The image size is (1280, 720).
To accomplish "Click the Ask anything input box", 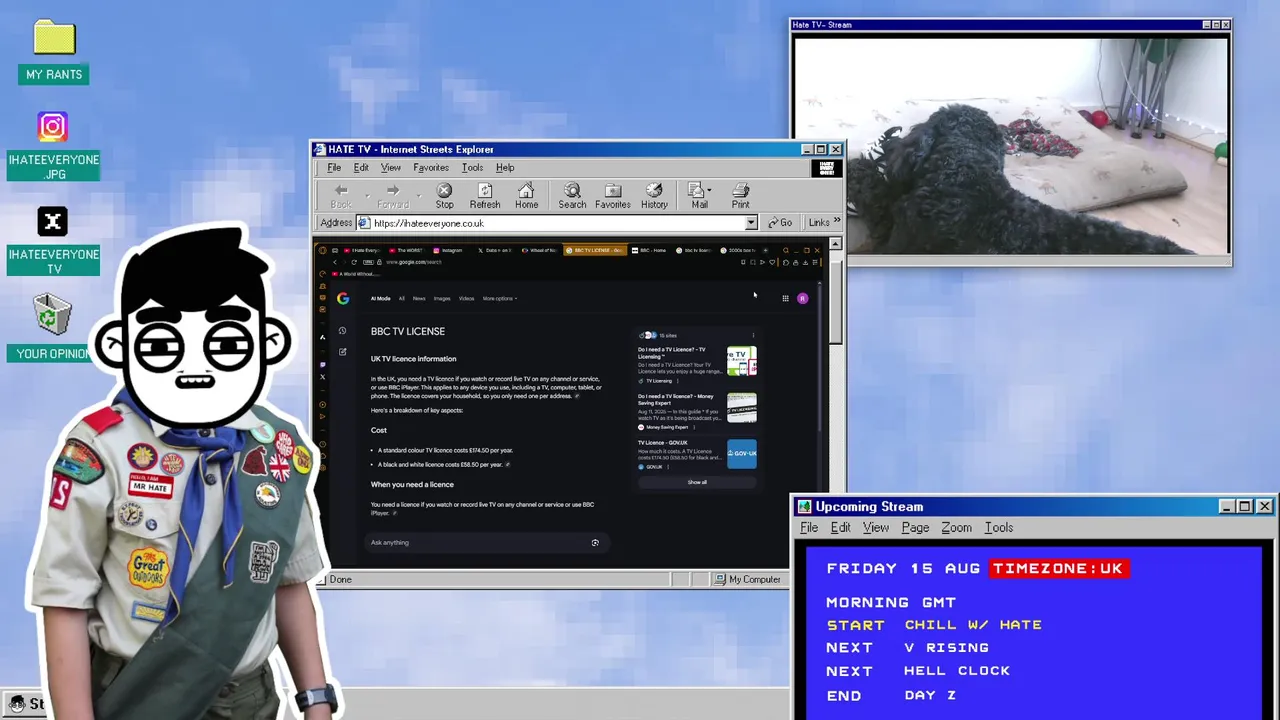I will [485, 542].
